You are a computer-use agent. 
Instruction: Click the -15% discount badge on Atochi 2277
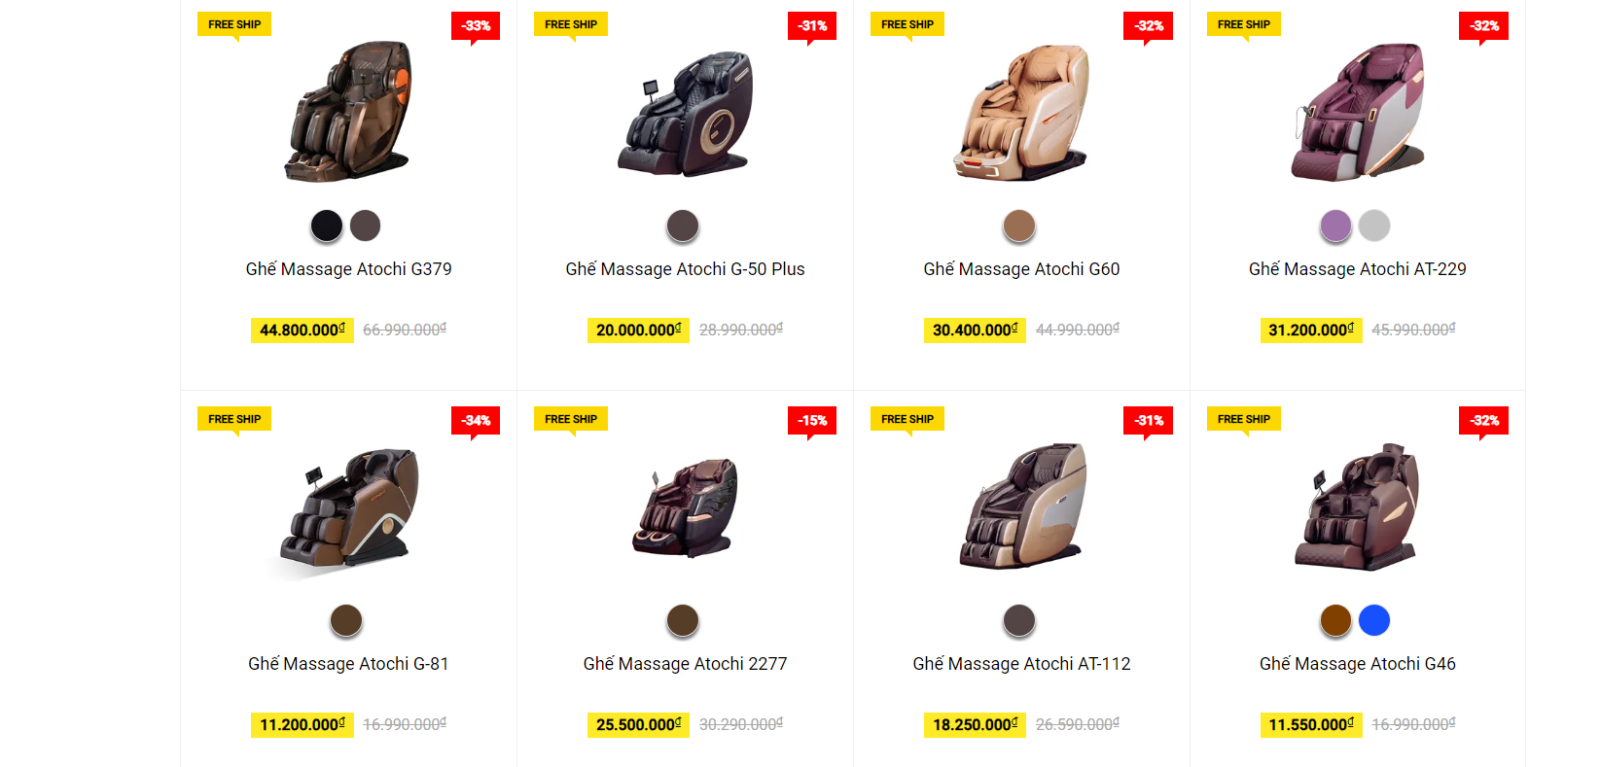coord(812,421)
